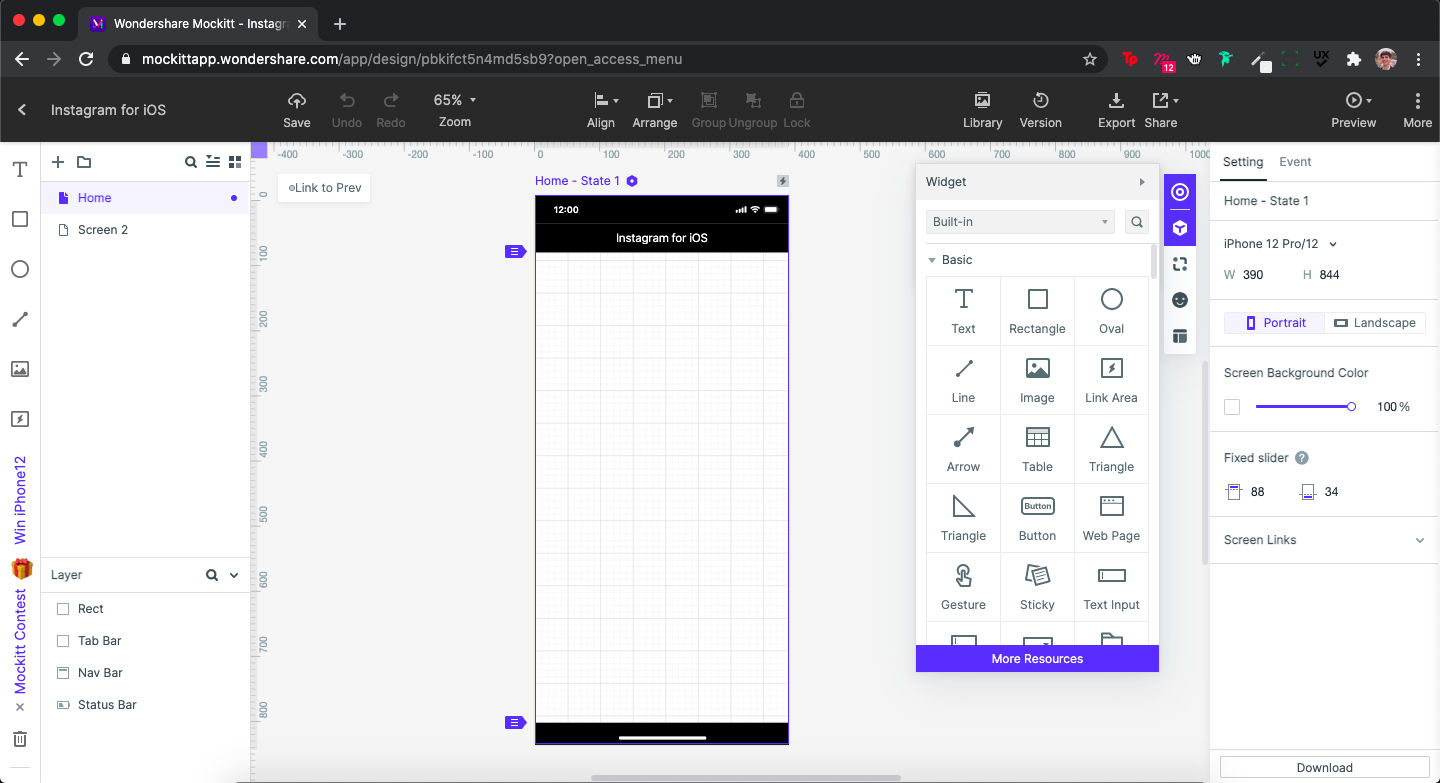
Task: Open the Align dropdown
Action: coord(601,110)
